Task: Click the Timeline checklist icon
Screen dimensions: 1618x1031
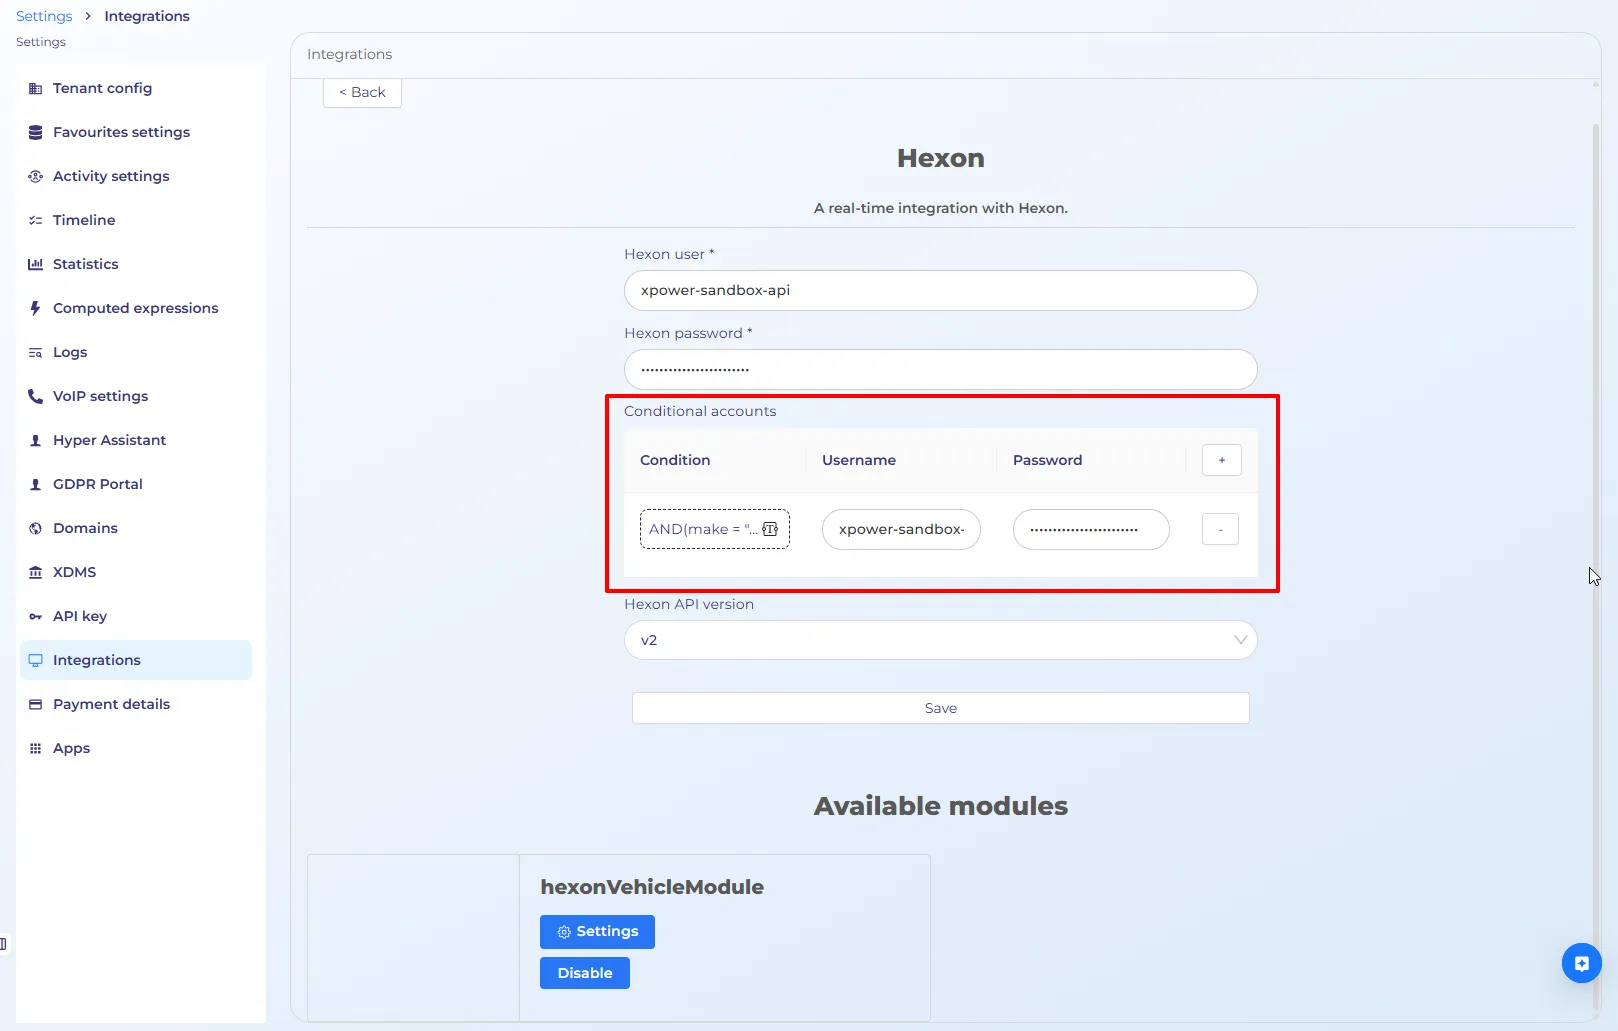Action: pyautogui.click(x=35, y=220)
